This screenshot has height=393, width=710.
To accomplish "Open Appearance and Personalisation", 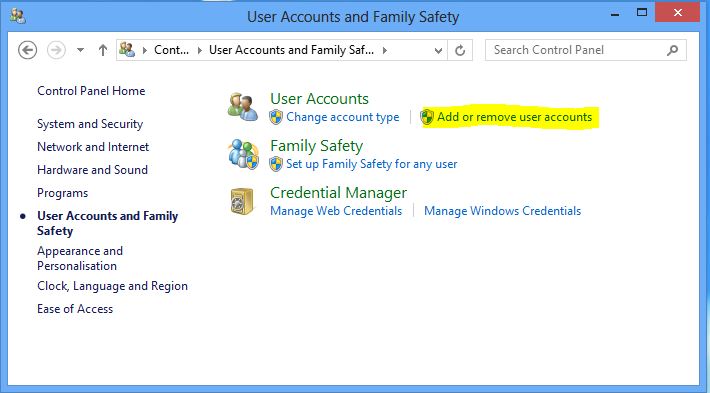I will point(80,258).
